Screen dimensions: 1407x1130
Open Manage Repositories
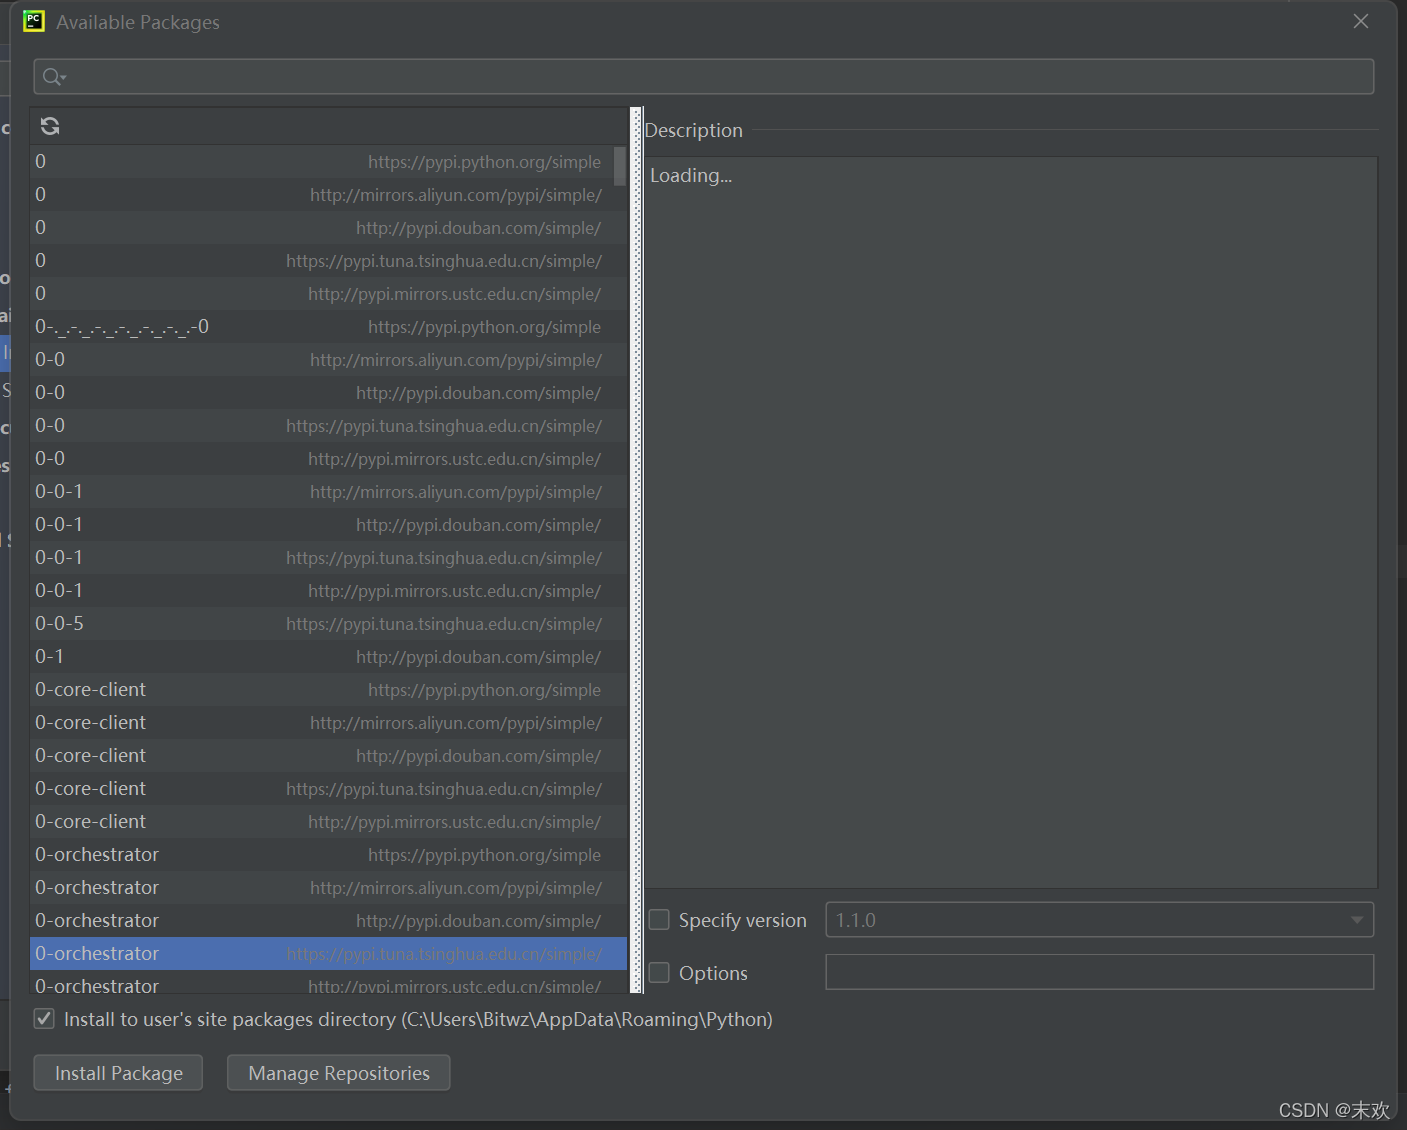[339, 1073]
